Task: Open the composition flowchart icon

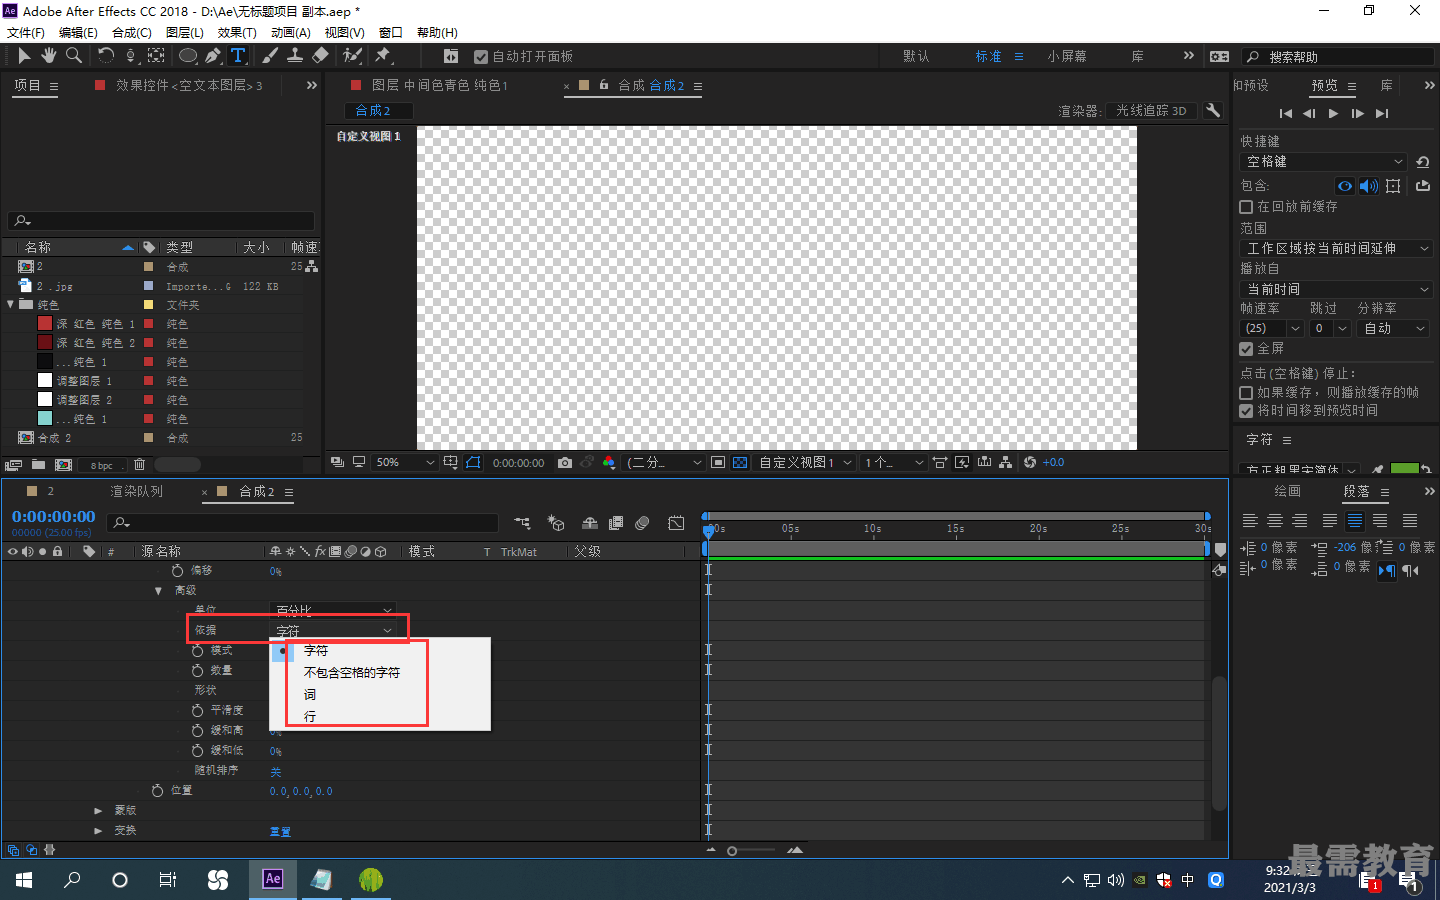Action: click(1008, 462)
